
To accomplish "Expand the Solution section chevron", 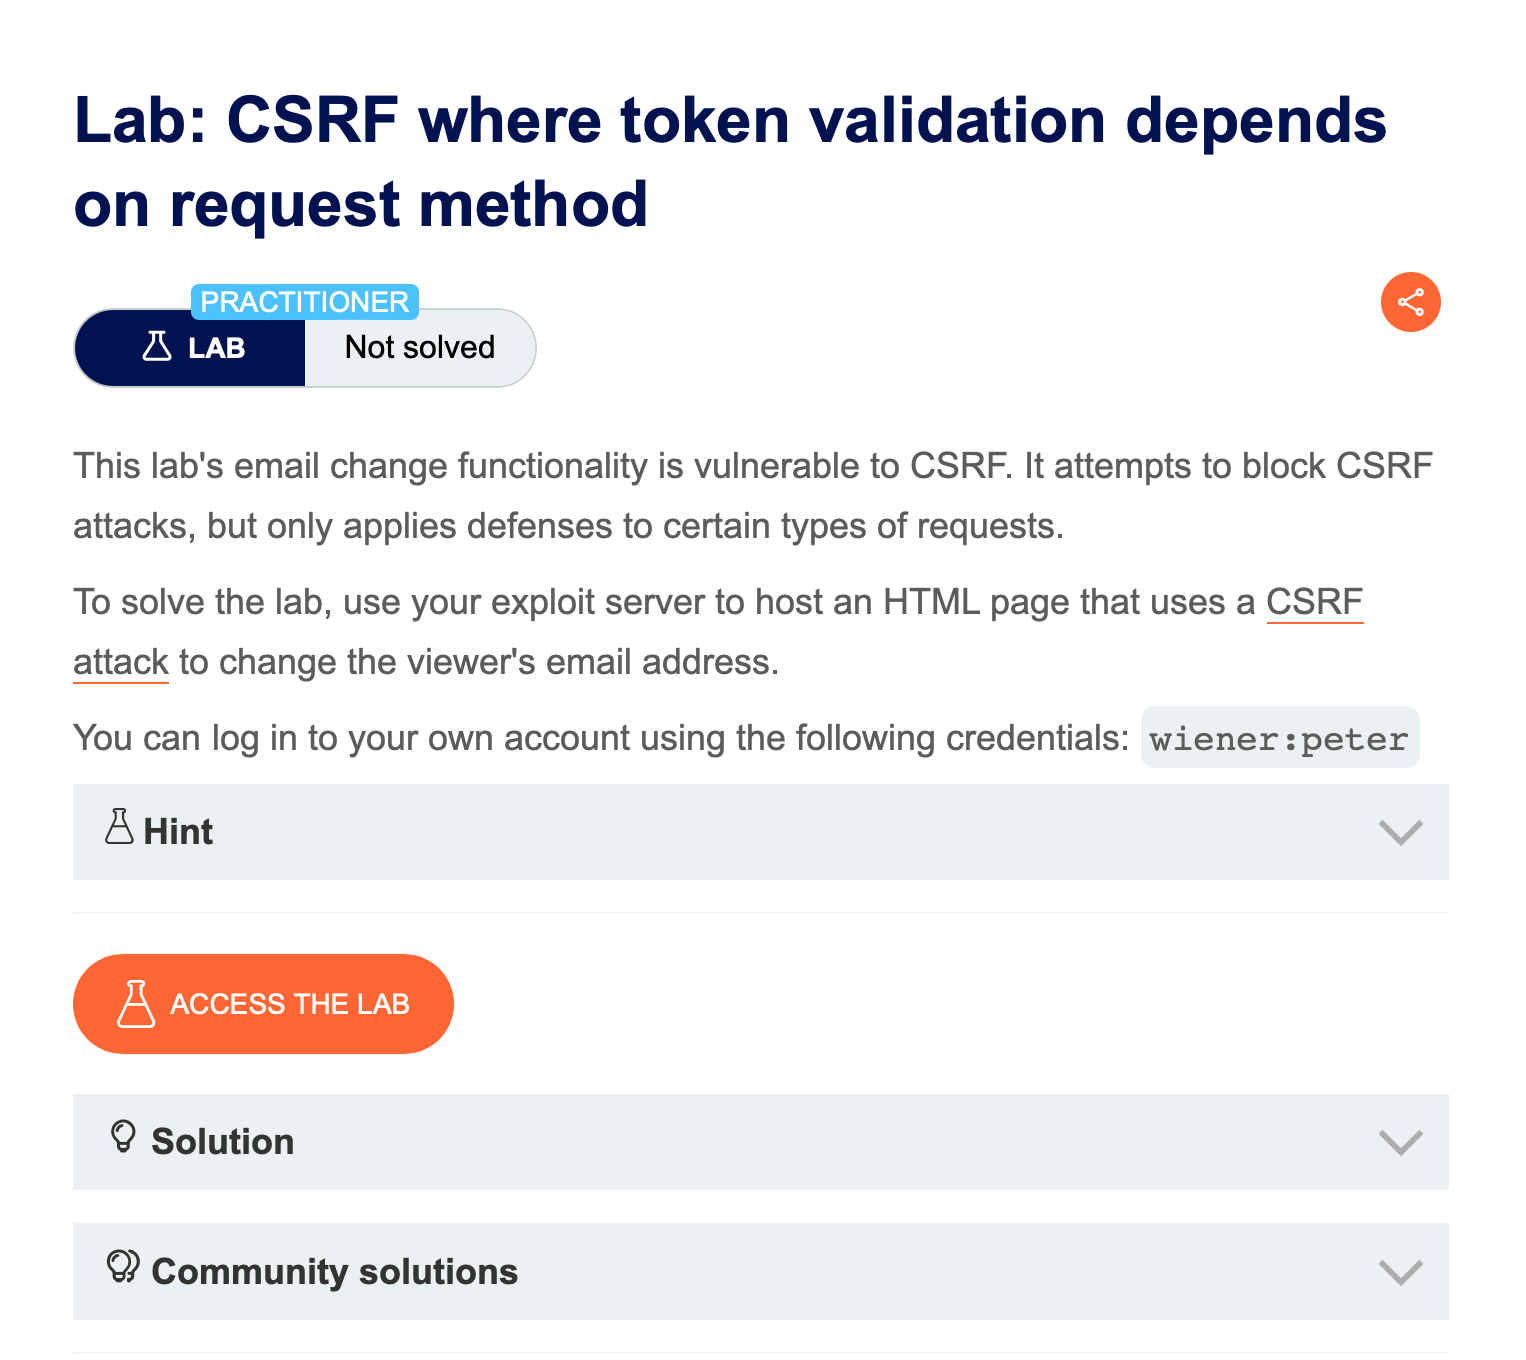I will click(x=1400, y=1142).
